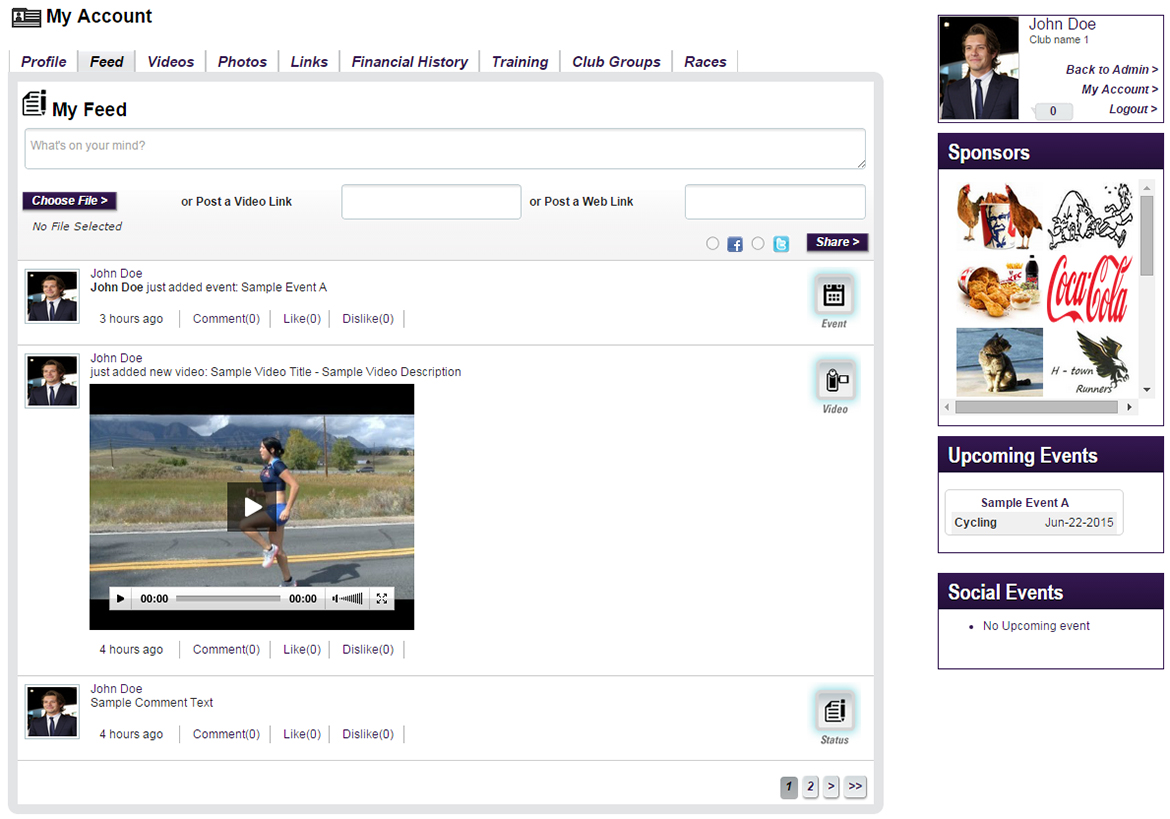This screenshot has width=1170, height=819.
Task: Click the Facebook share icon
Action: pyautogui.click(x=735, y=244)
